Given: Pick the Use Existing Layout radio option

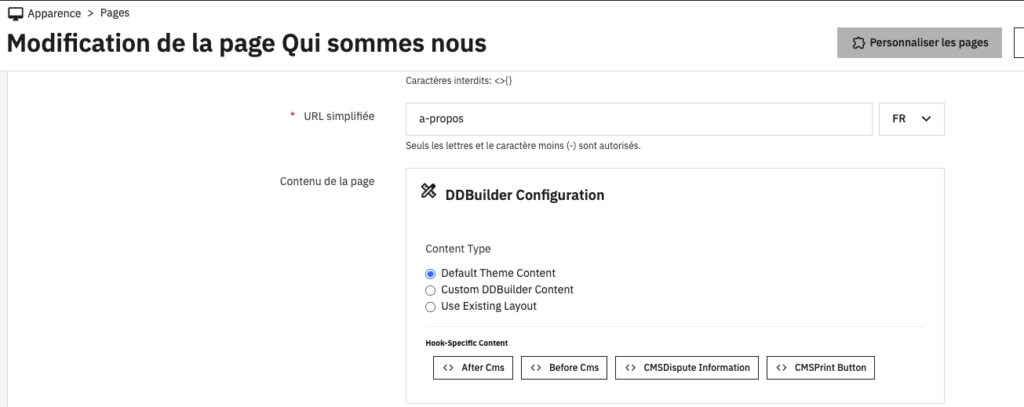Looking at the screenshot, I should tap(431, 307).
